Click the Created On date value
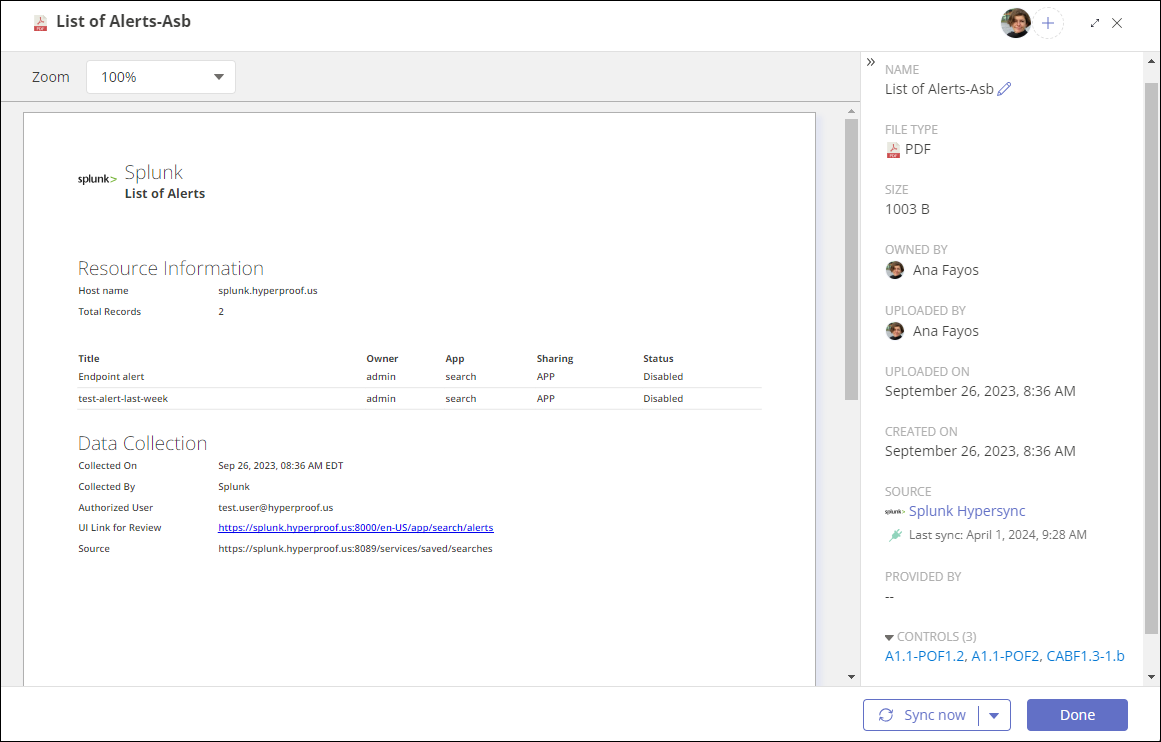 click(980, 451)
